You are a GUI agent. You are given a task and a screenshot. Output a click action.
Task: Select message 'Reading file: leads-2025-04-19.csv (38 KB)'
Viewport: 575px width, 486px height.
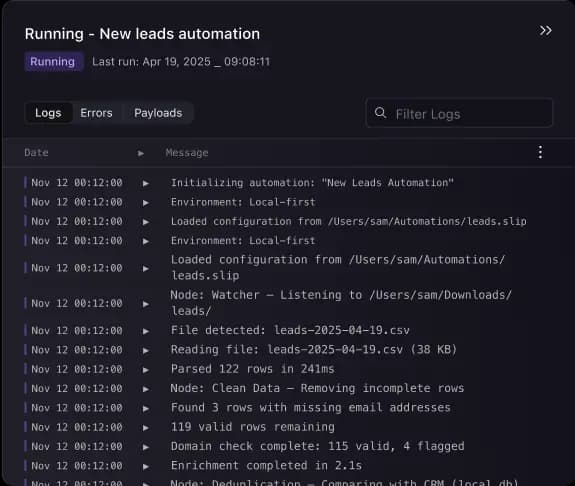tap(314, 350)
